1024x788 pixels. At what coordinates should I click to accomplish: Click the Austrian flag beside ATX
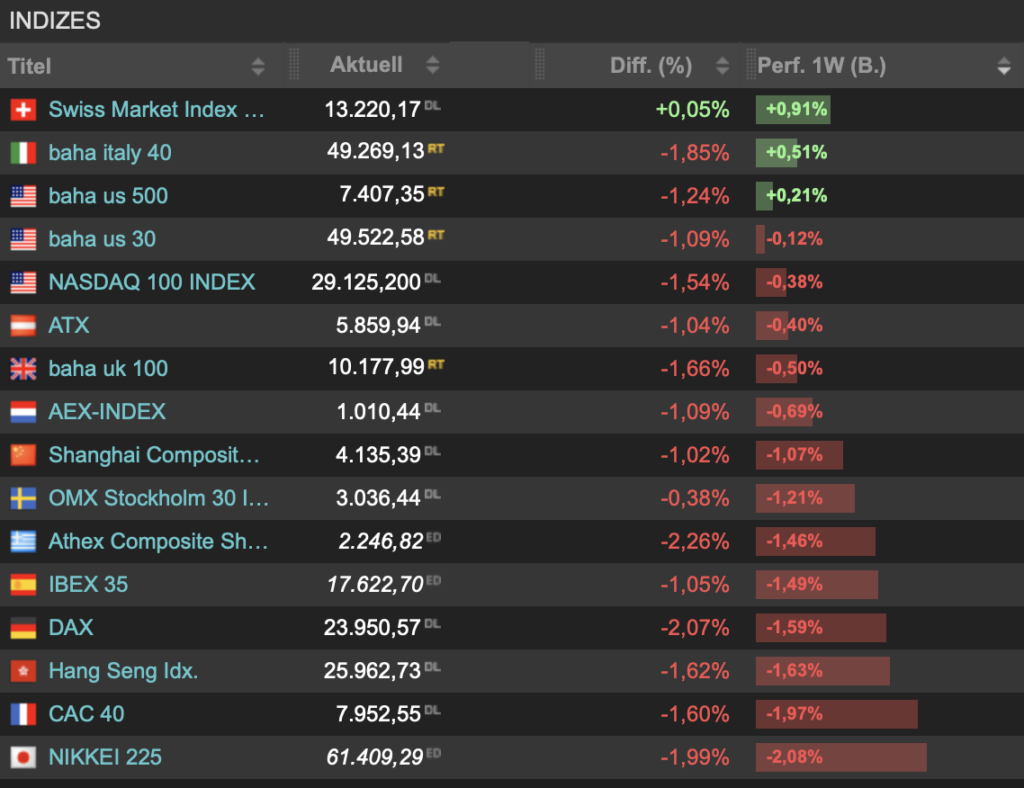click(x=23, y=325)
